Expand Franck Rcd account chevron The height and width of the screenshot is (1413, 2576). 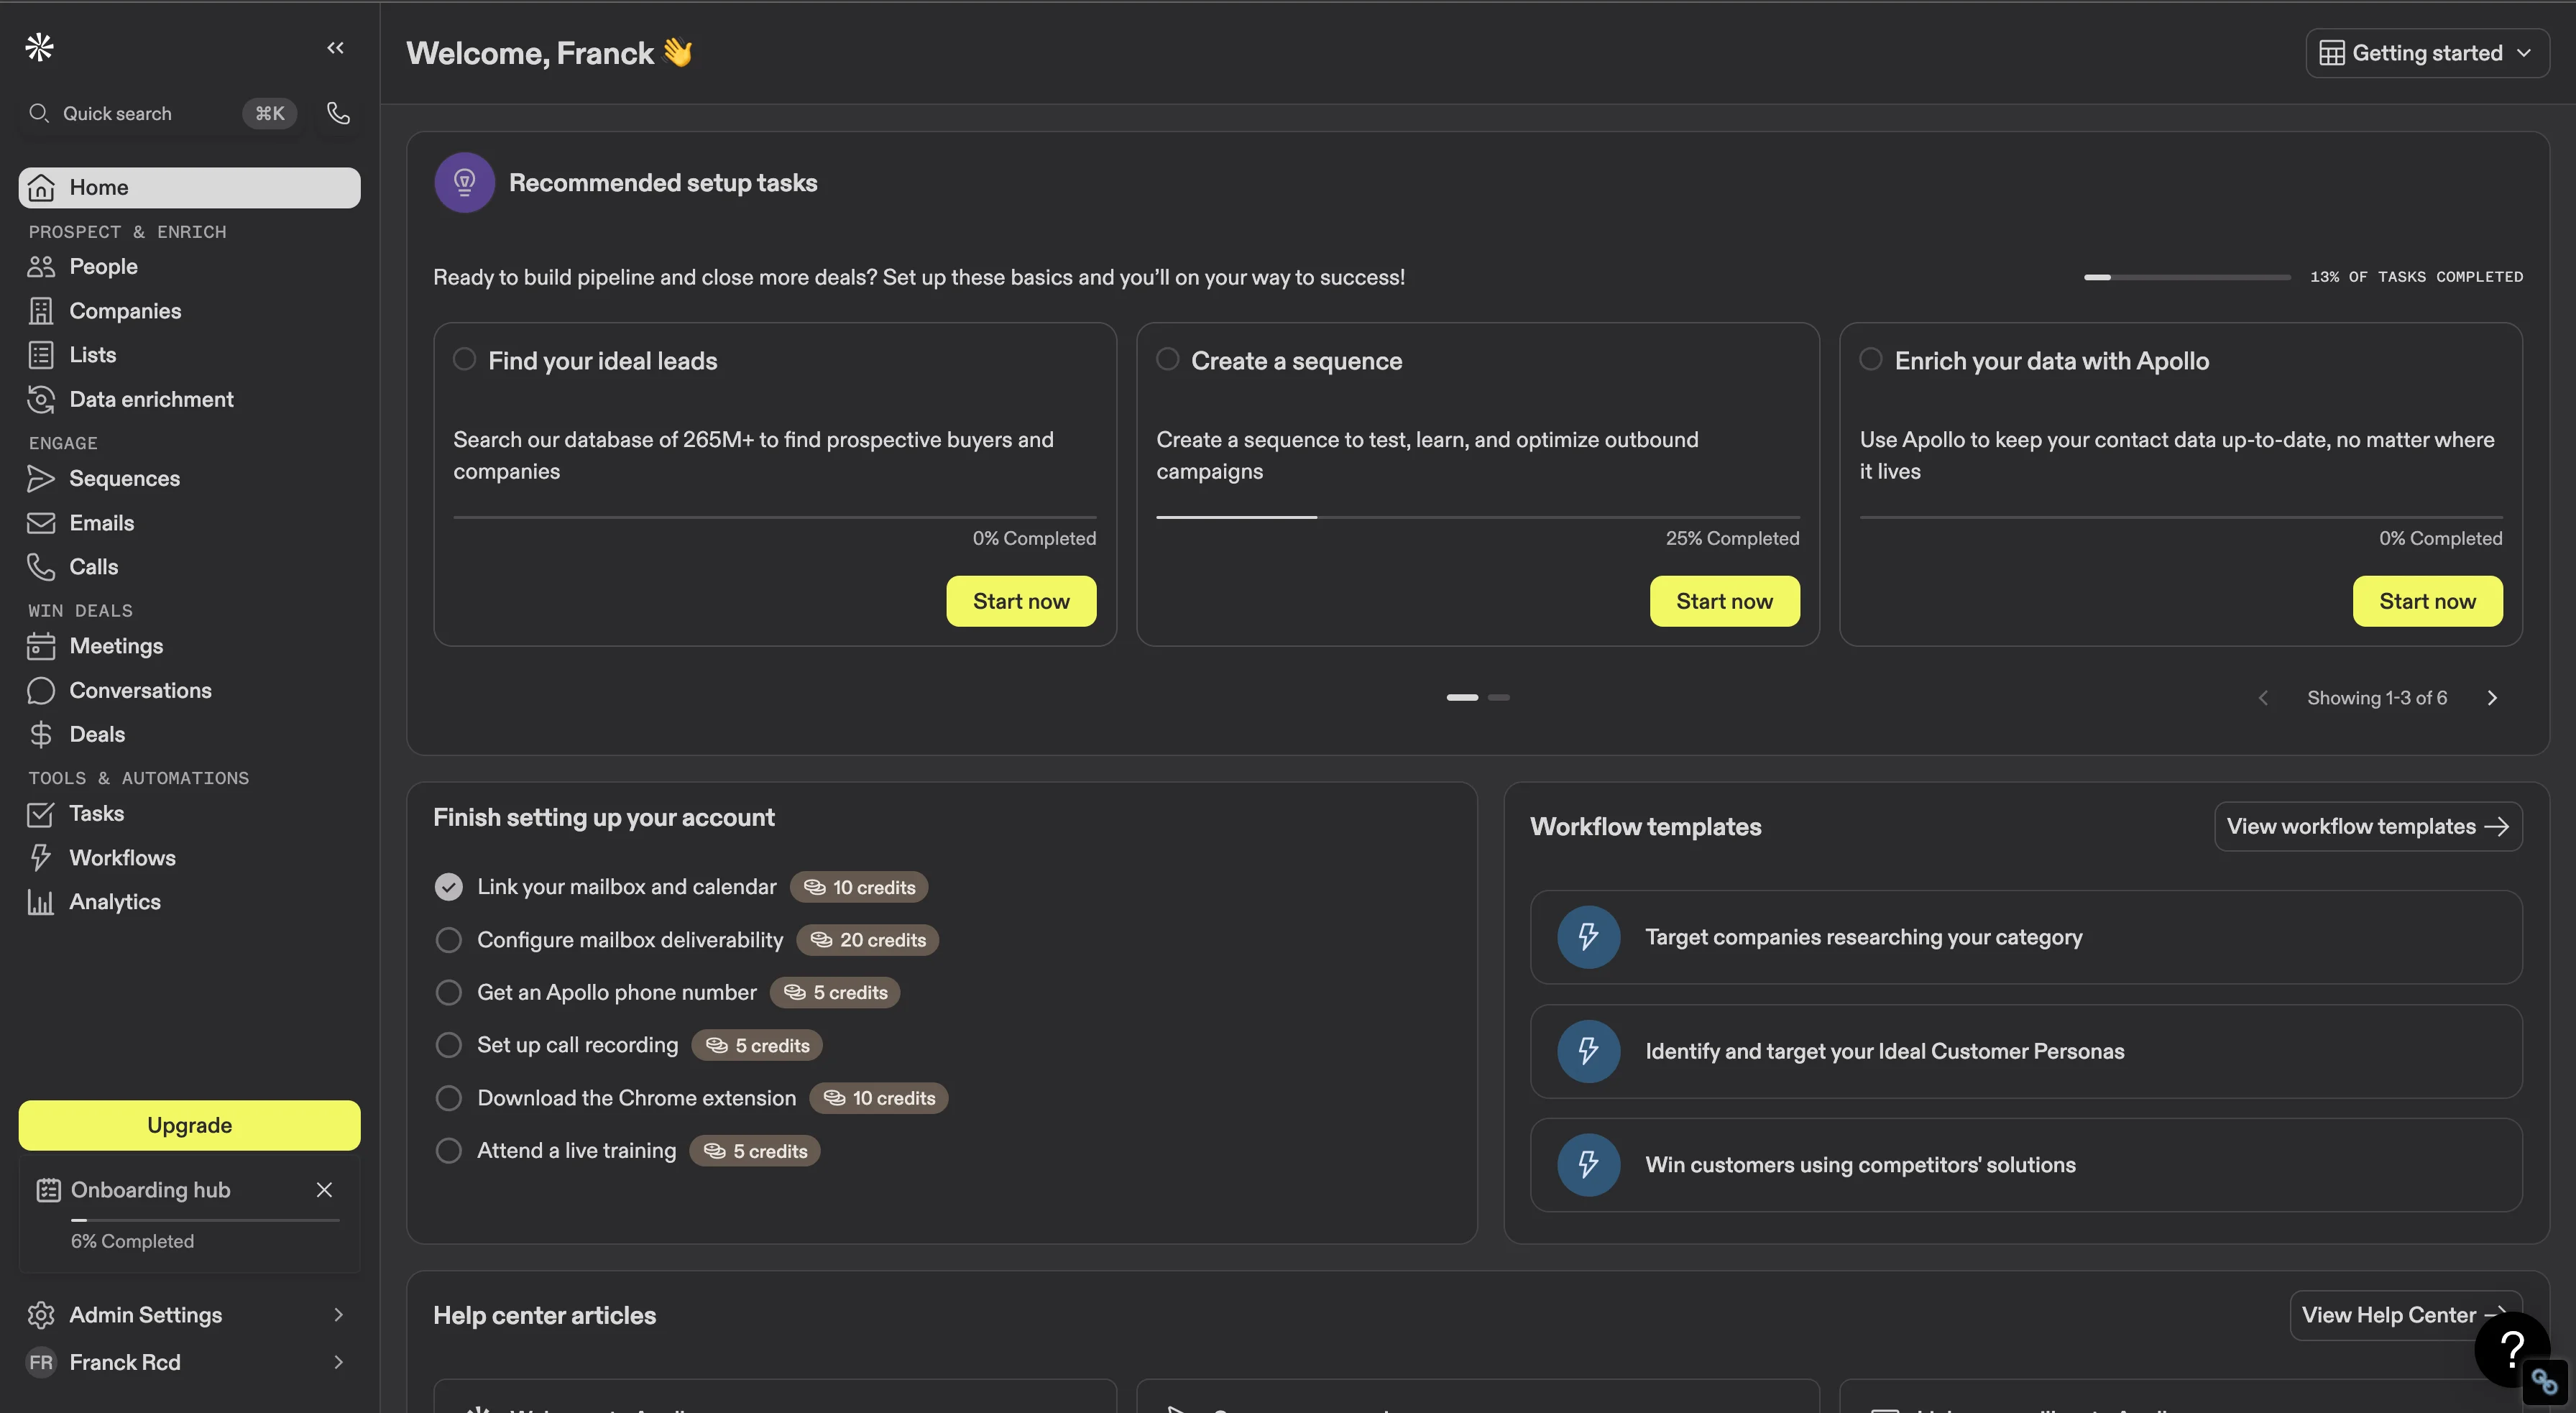point(338,1362)
